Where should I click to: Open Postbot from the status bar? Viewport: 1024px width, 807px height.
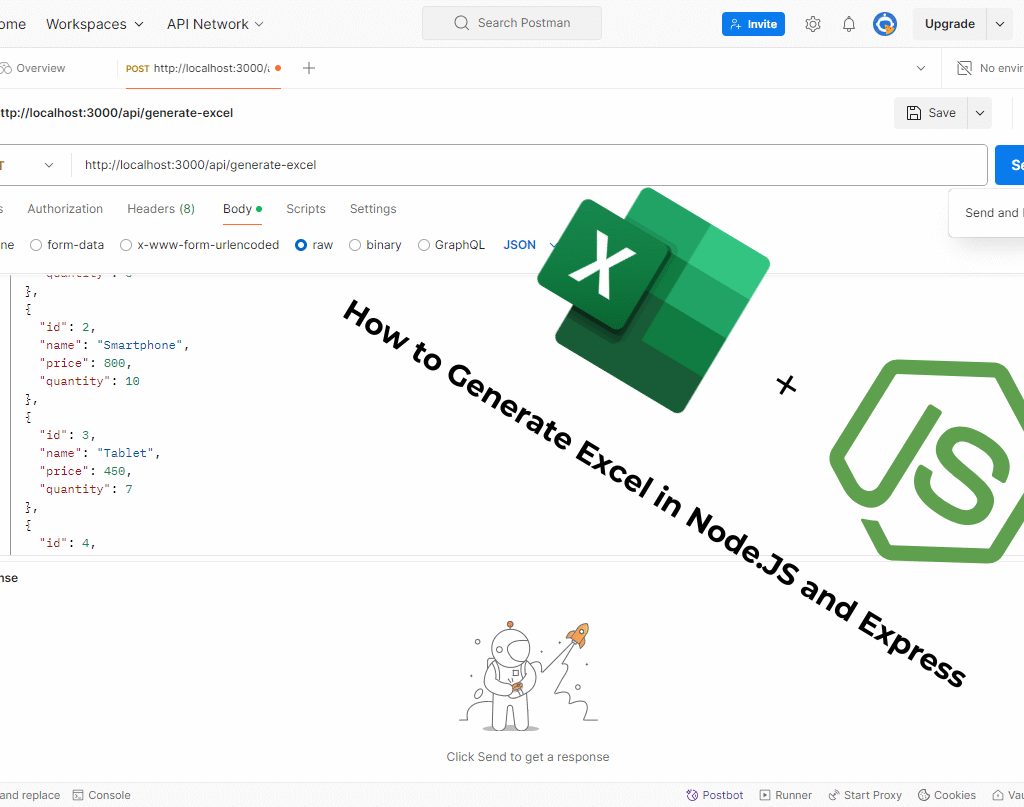714,795
